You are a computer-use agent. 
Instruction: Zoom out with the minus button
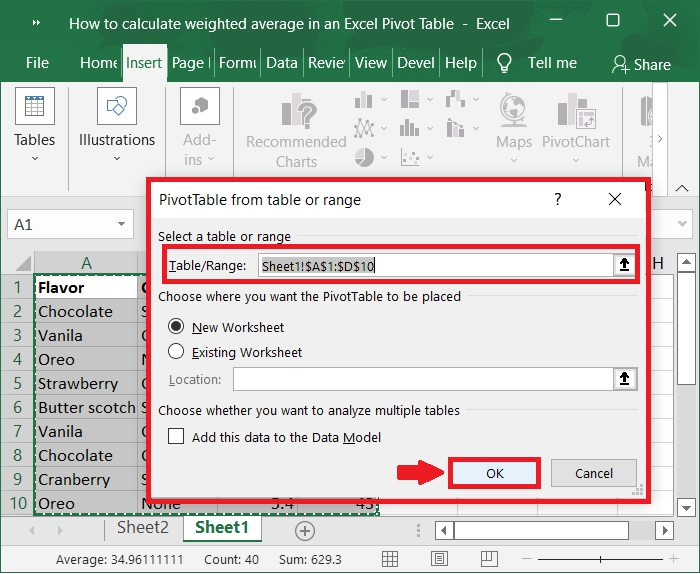527,559
